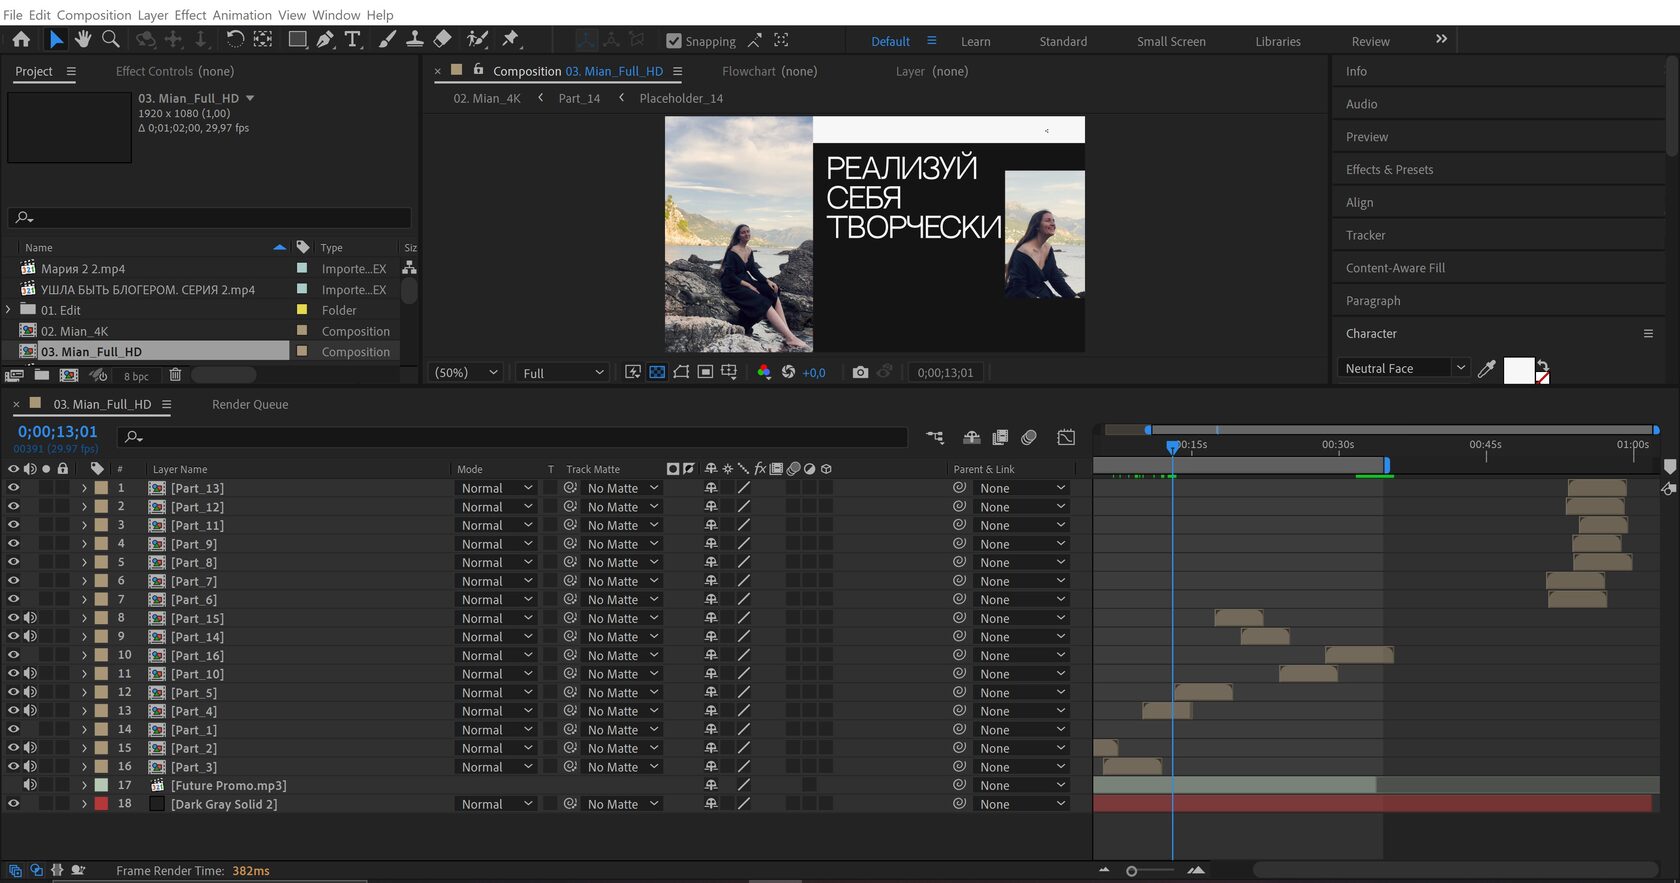Click the white fill color swatch
The width and height of the screenshot is (1680, 883).
[1517, 369]
